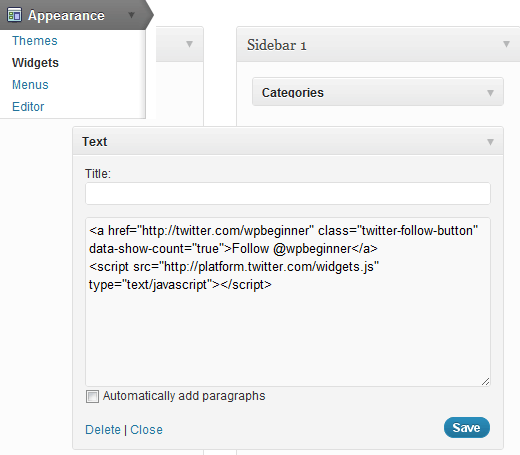
Task: Save the Text widget
Action: (467, 428)
